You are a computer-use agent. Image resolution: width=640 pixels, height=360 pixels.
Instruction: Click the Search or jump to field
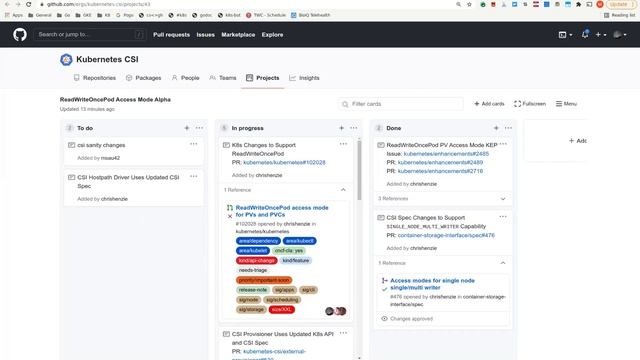(90, 35)
